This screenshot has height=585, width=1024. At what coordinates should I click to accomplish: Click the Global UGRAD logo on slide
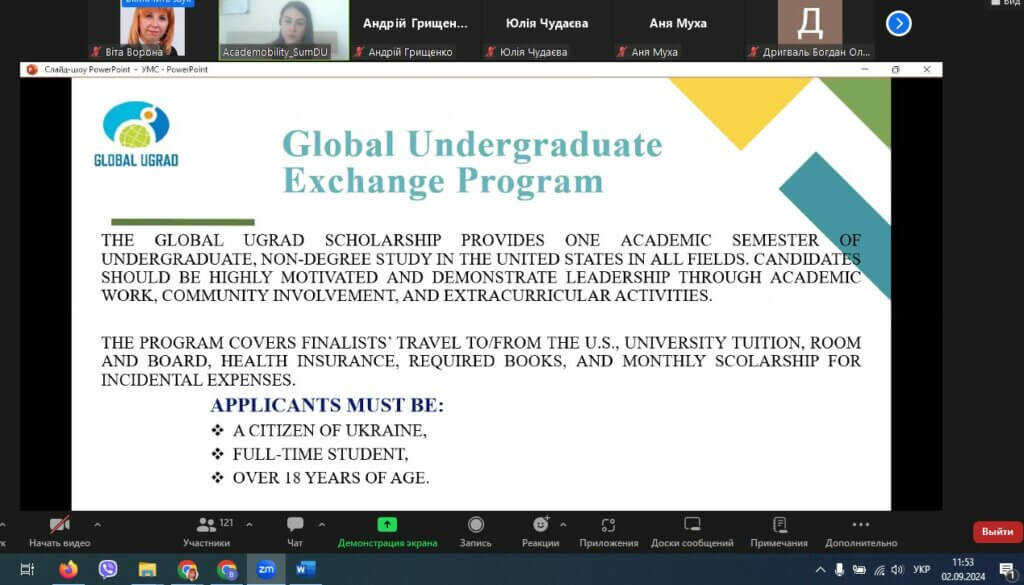[x=136, y=134]
